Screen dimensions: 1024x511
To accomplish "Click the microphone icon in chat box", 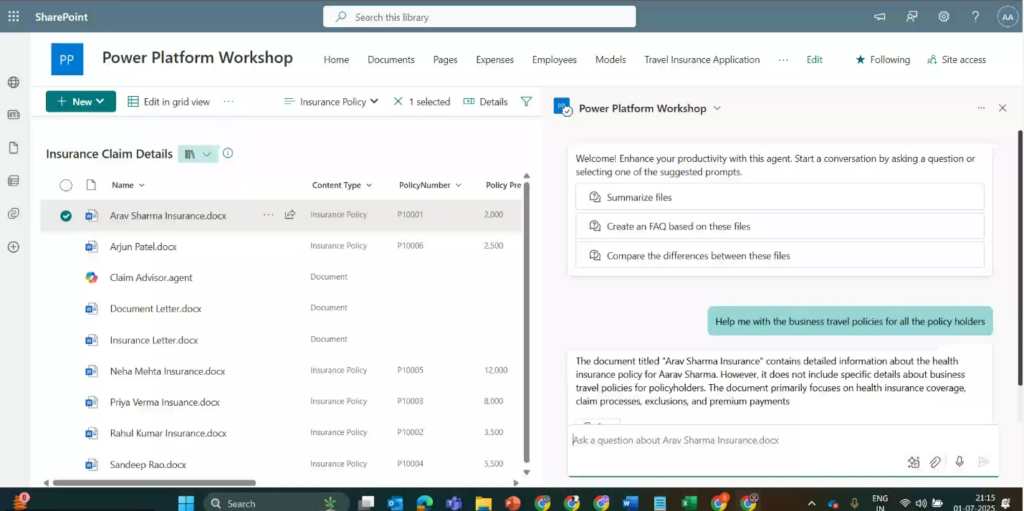I will 959,461.
